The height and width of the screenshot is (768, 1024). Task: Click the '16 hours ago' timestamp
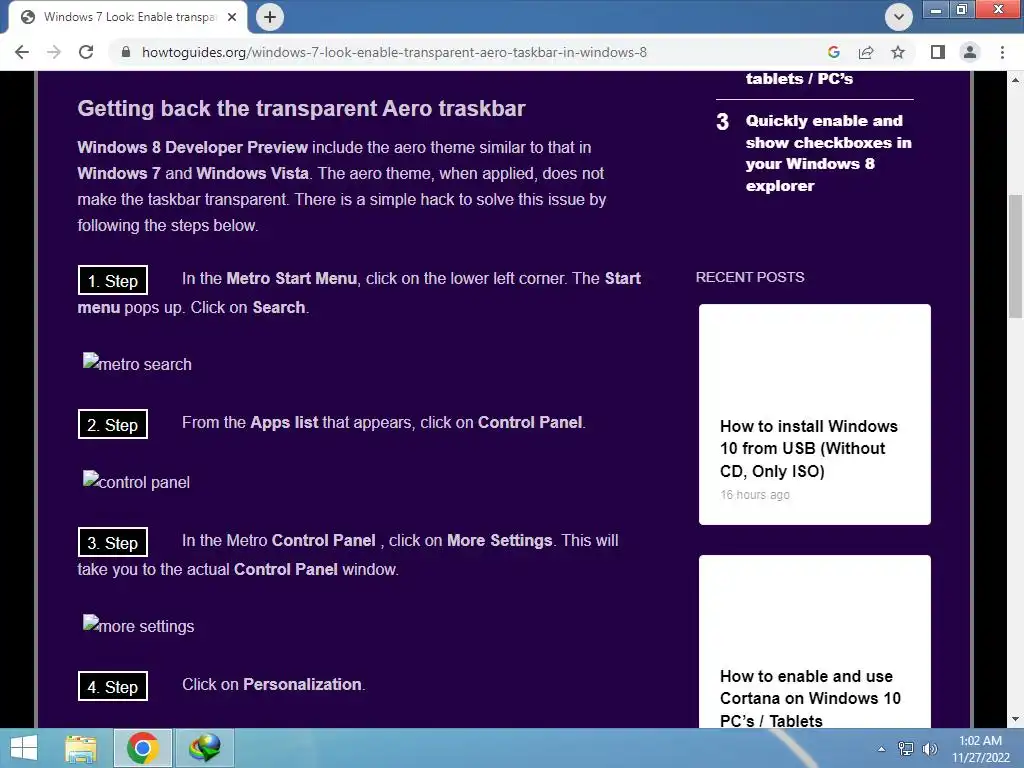pos(755,495)
